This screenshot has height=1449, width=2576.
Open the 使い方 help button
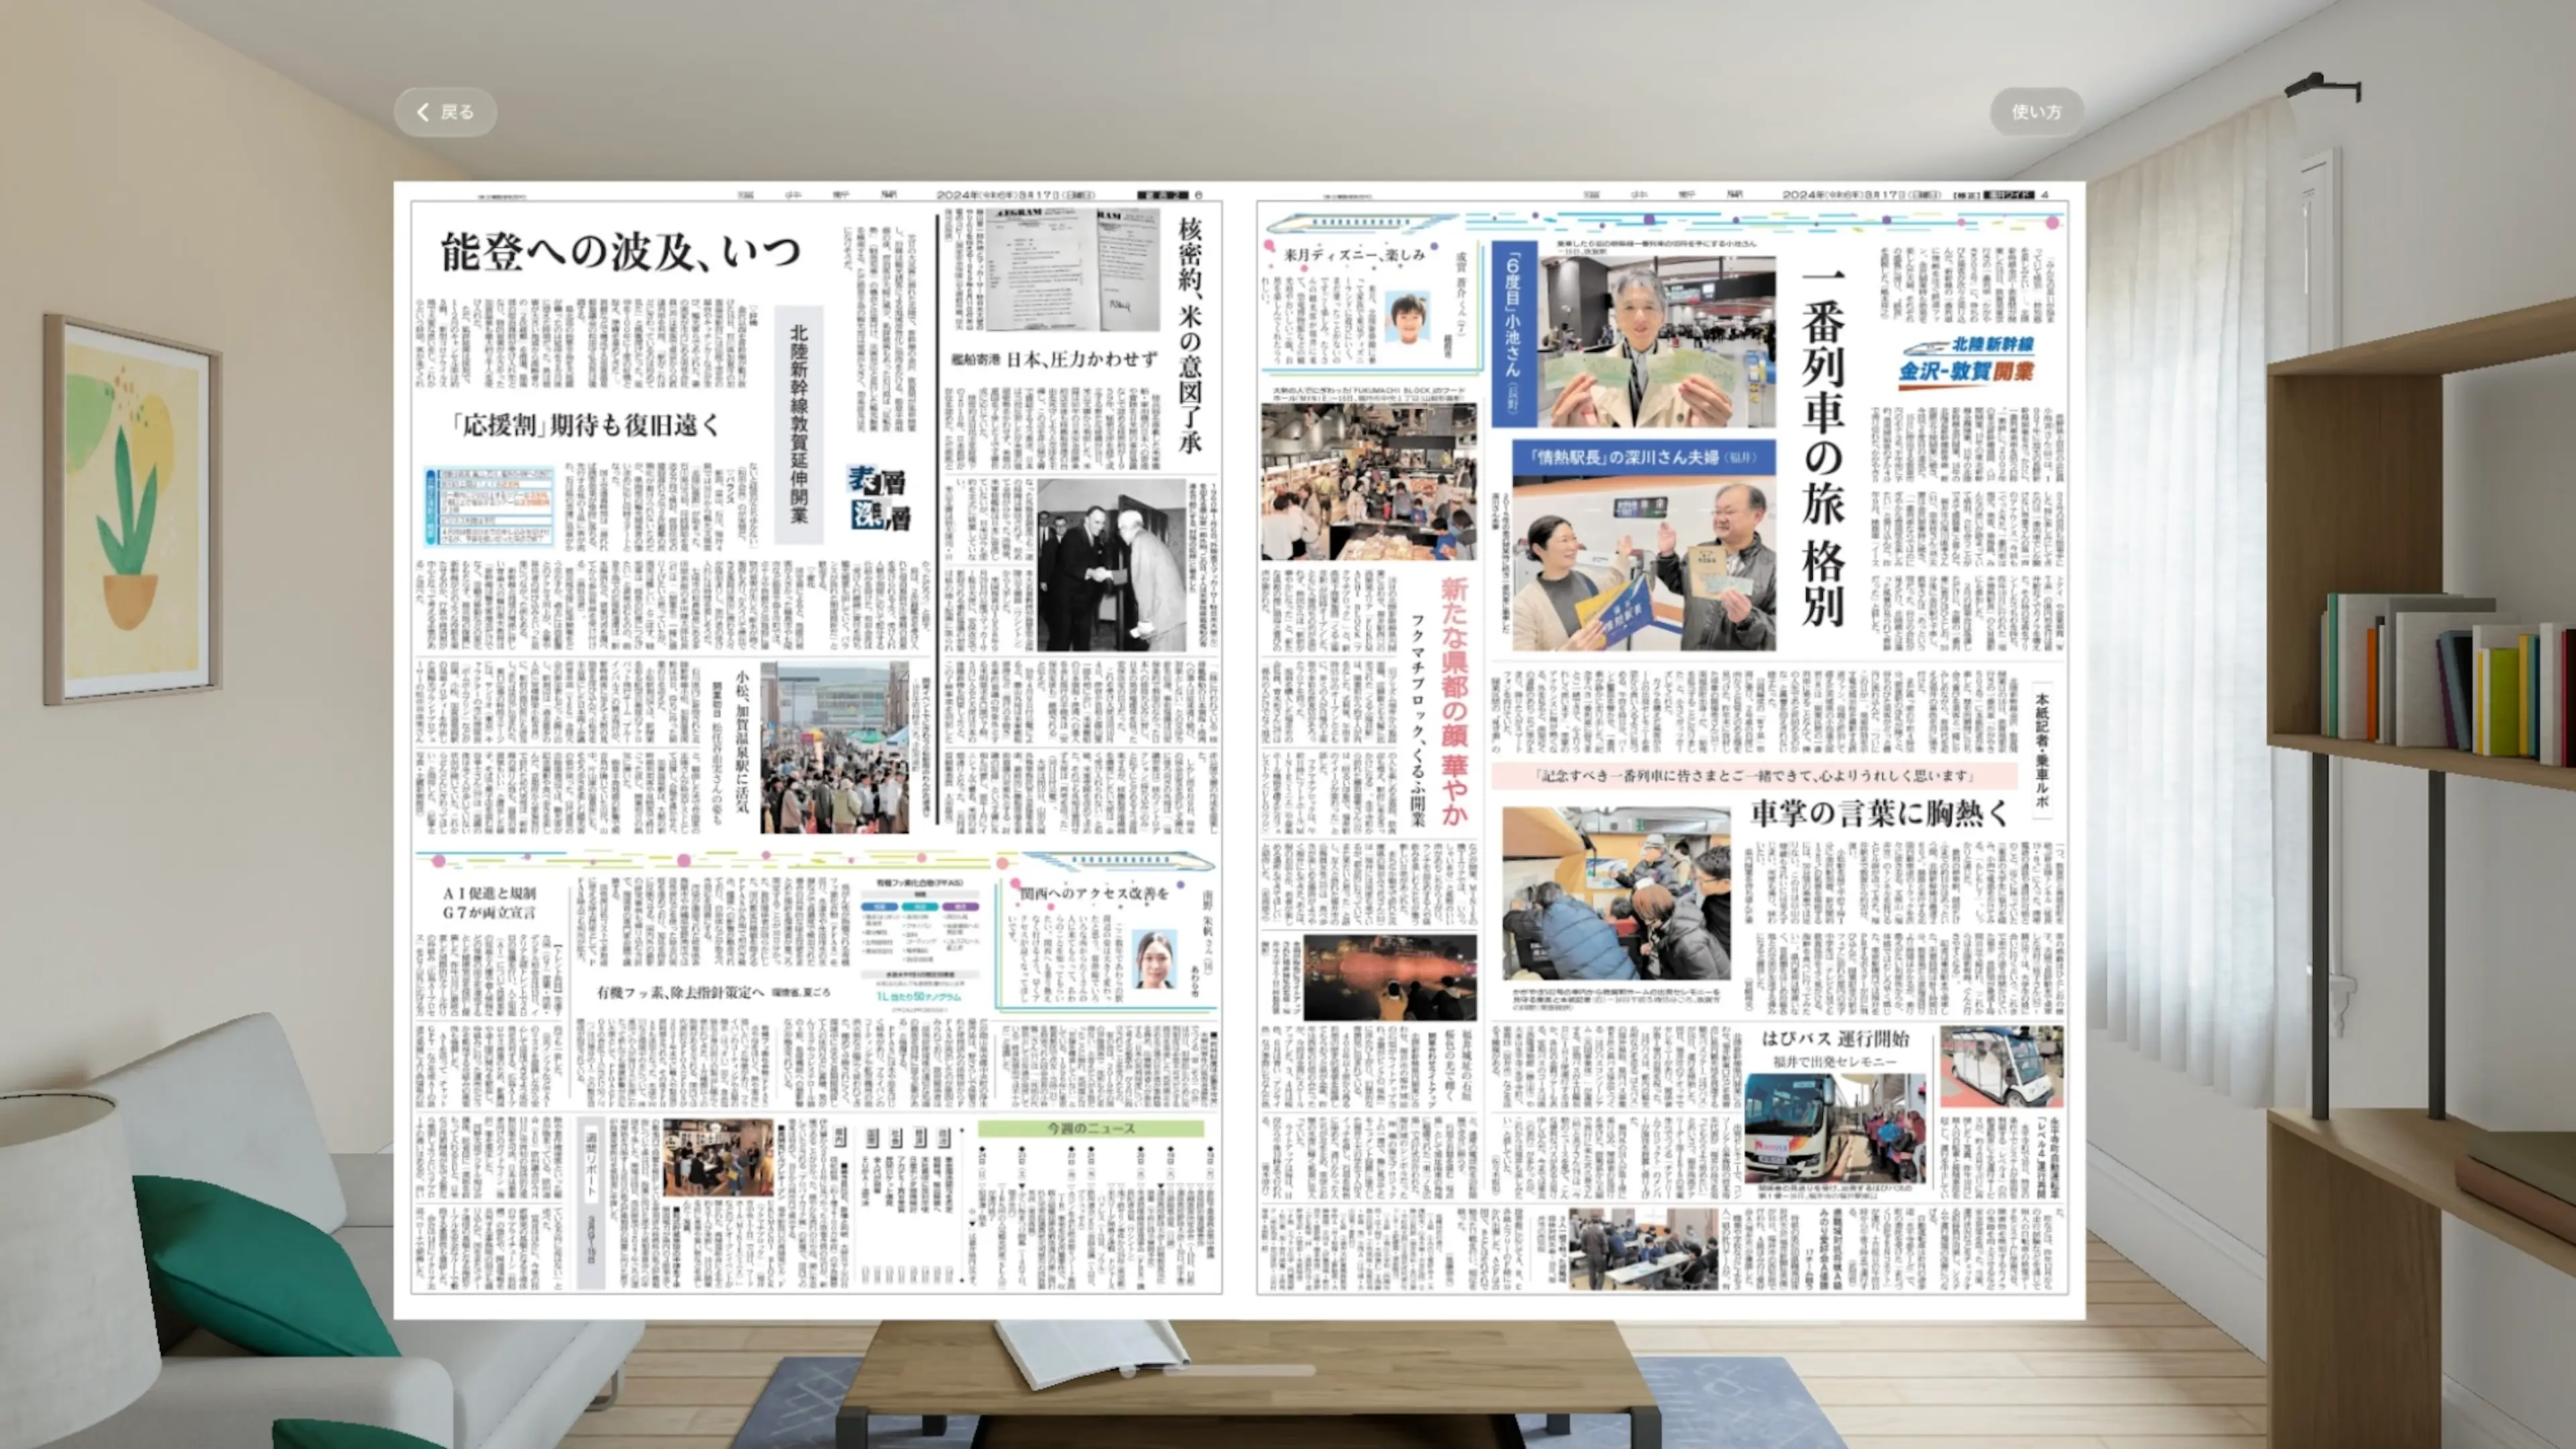[x=2037, y=112]
